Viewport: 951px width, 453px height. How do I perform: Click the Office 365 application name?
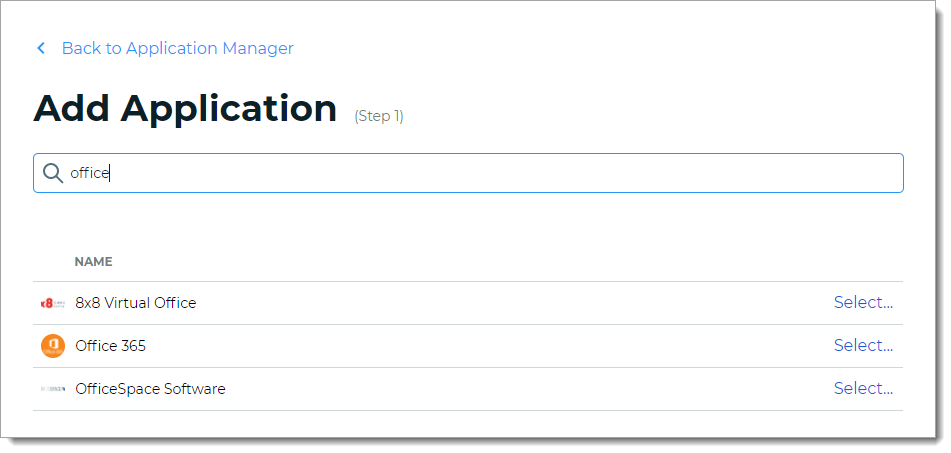click(110, 346)
